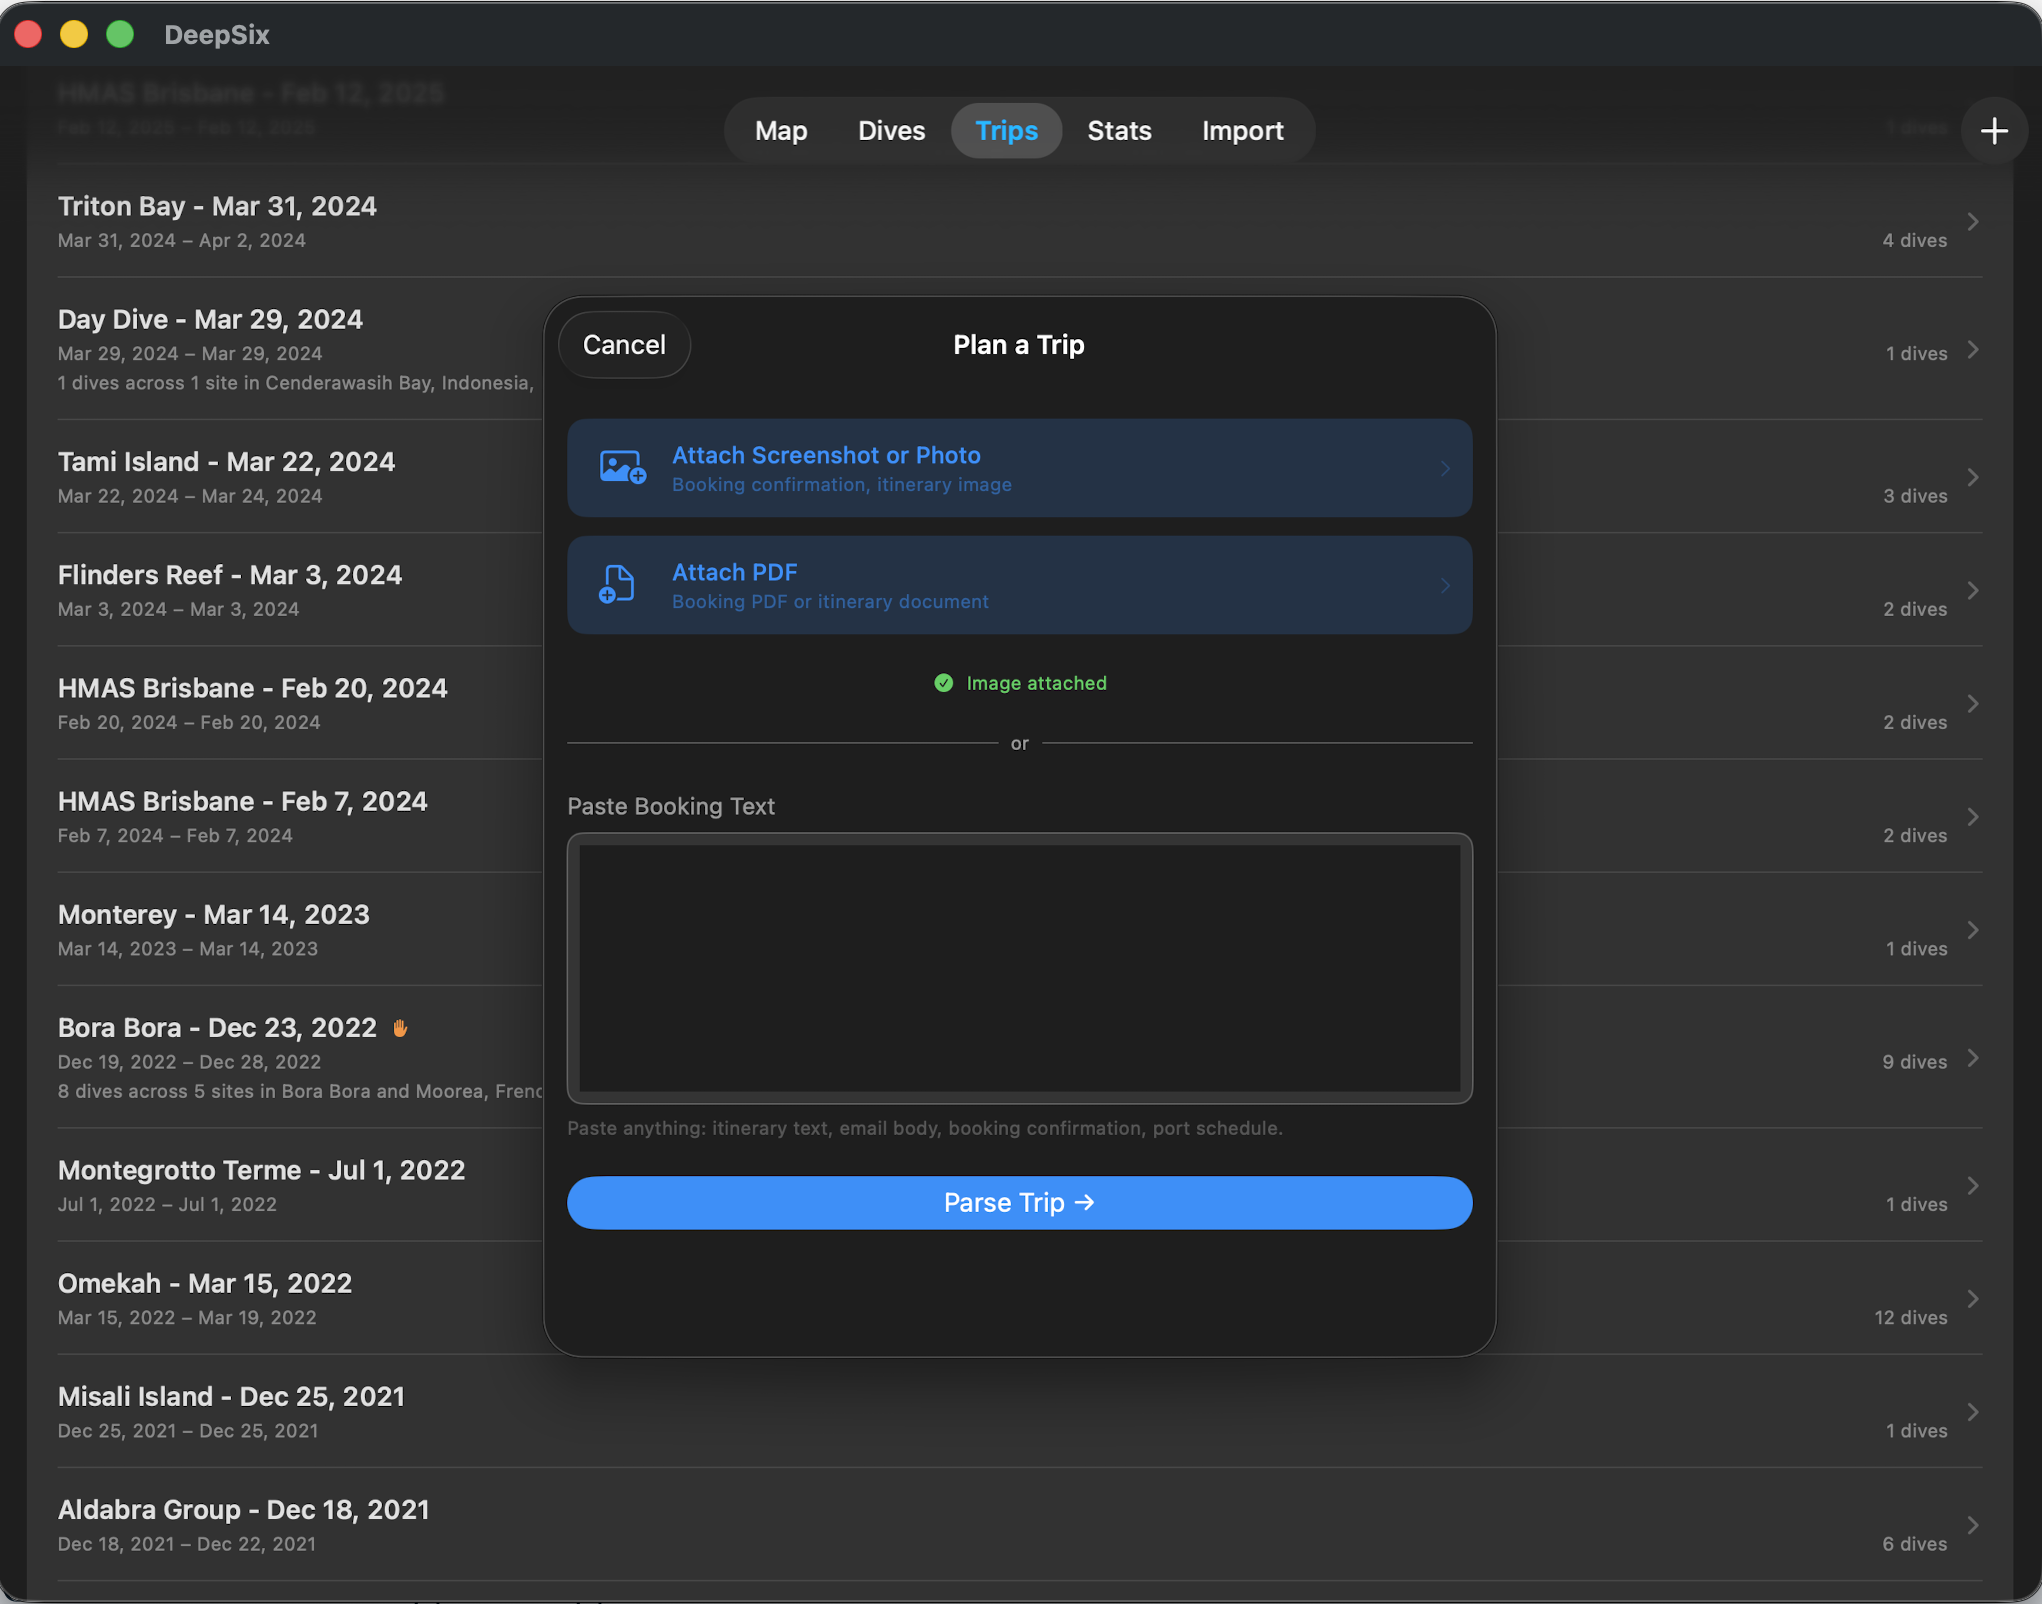Choose Attach PDF option
Image resolution: width=2042 pixels, height=1604 pixels.
point(1019,585)
